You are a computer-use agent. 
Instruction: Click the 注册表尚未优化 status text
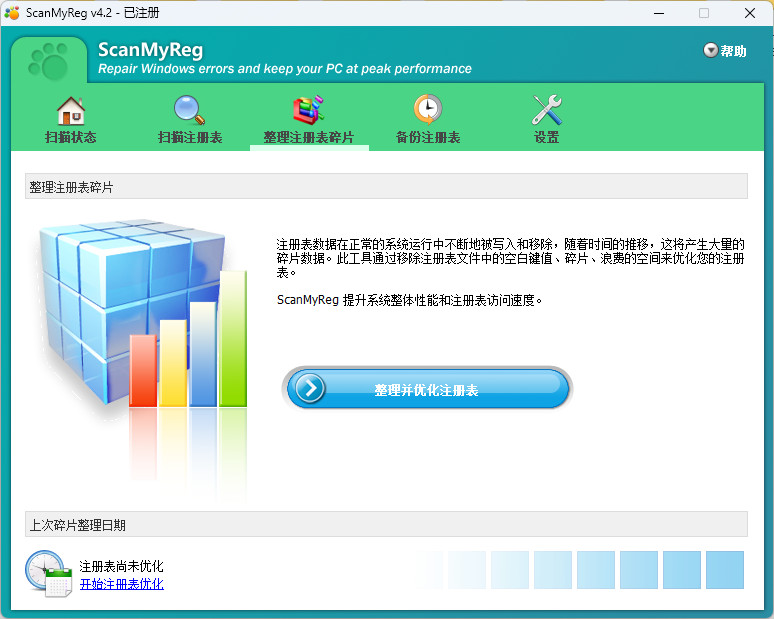pos(121,566)
